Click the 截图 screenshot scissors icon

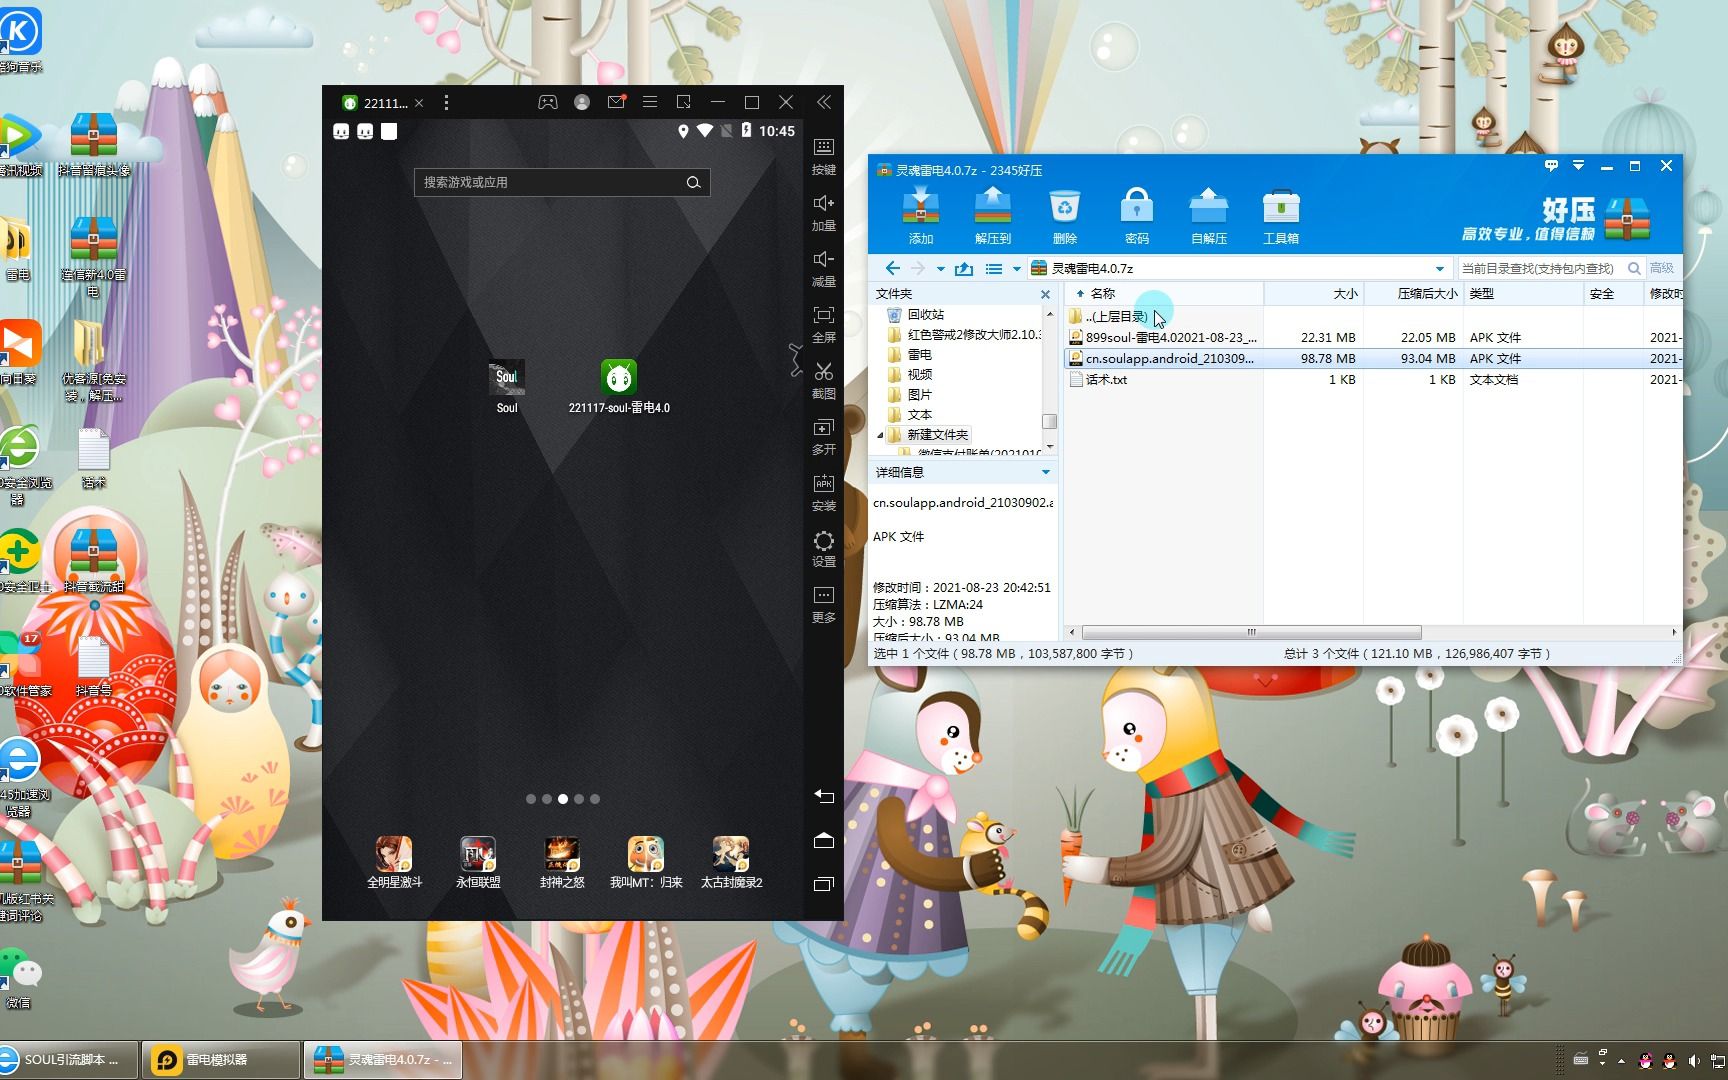824,381
